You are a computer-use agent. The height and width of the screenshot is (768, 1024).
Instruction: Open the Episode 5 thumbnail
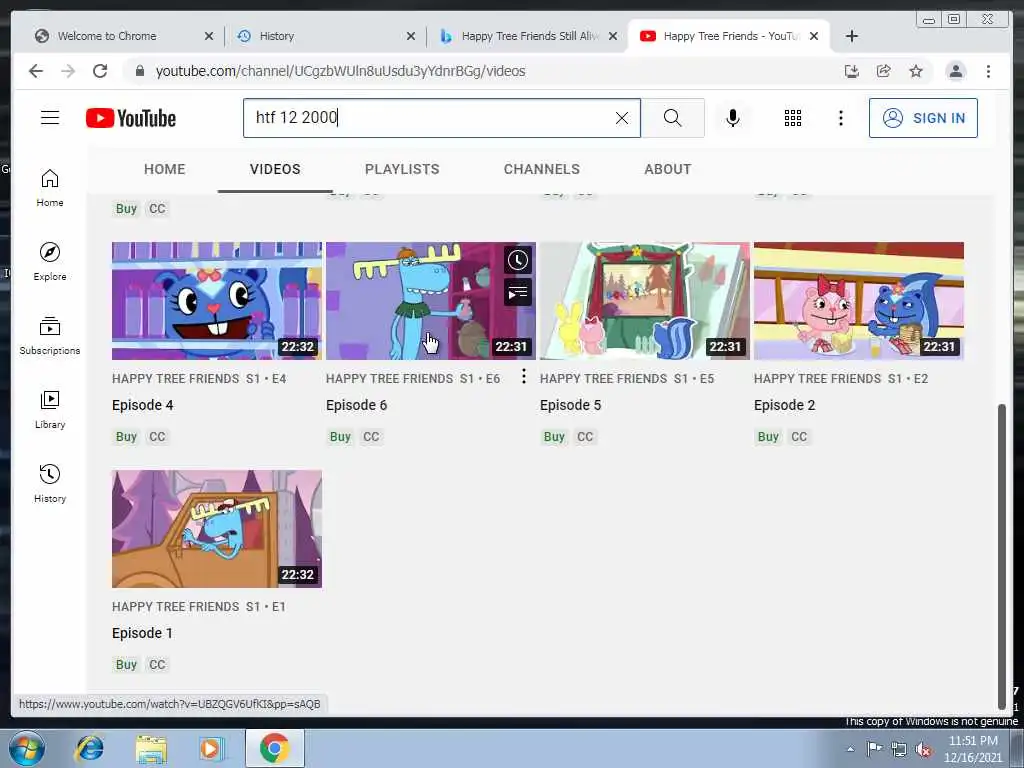[645, 301]
